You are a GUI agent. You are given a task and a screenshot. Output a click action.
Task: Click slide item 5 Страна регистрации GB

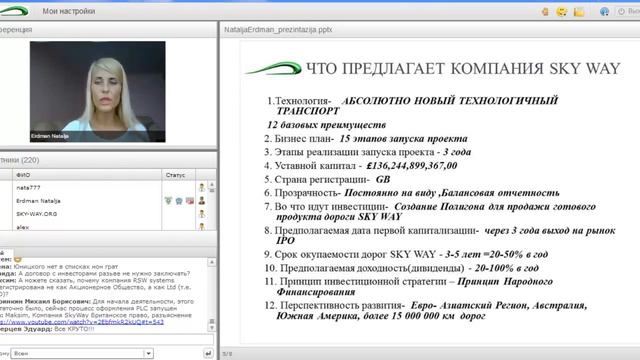click(327, 179)
